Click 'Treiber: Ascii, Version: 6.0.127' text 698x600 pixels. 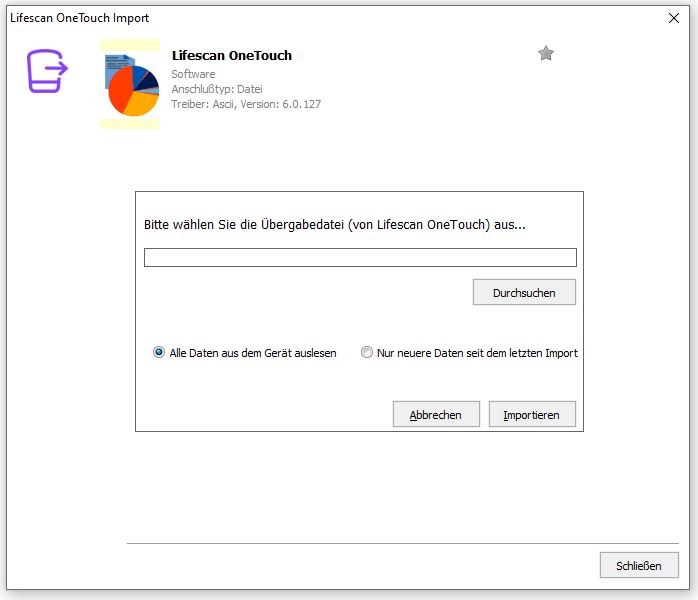(246, 104)
